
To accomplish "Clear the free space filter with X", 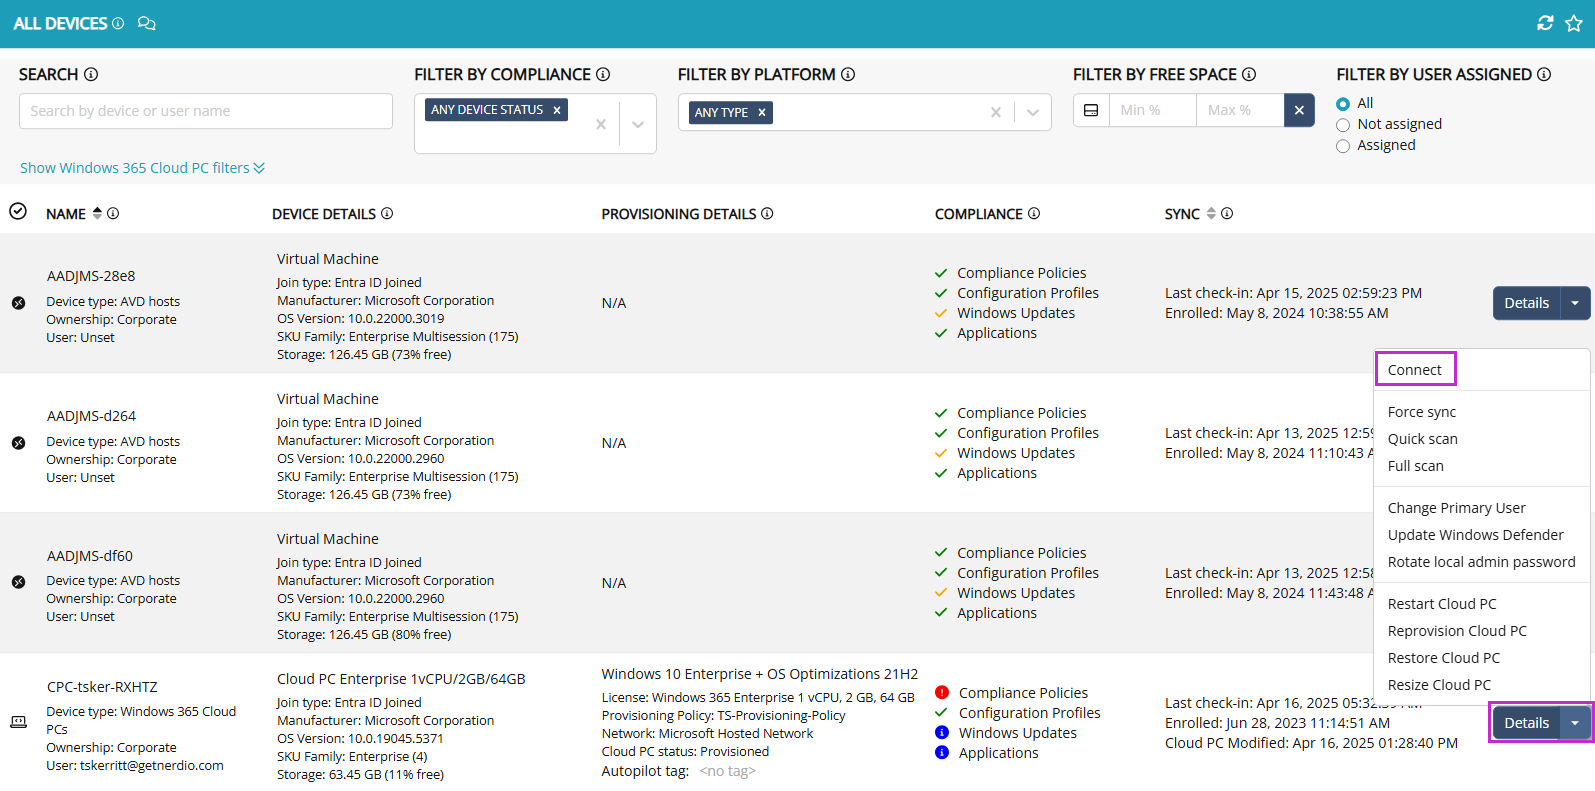I will pyautogui.click(x=1299, y=110).
